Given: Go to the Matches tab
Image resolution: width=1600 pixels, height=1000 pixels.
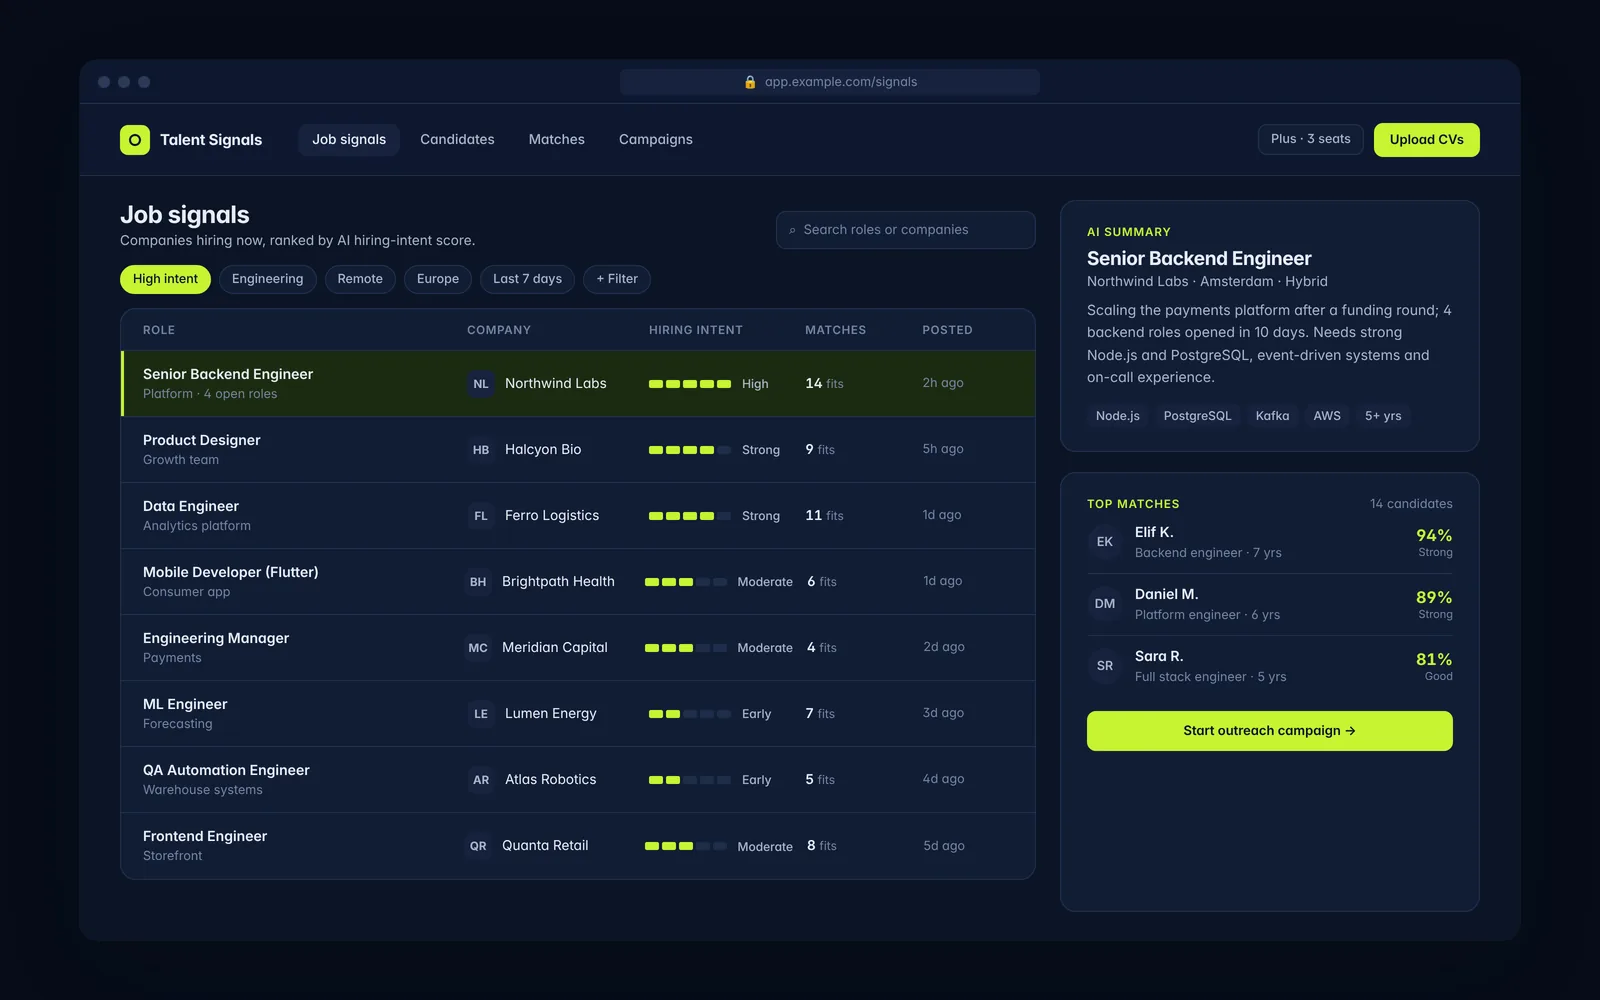Looking at the screenshot, I should [557, 140].
